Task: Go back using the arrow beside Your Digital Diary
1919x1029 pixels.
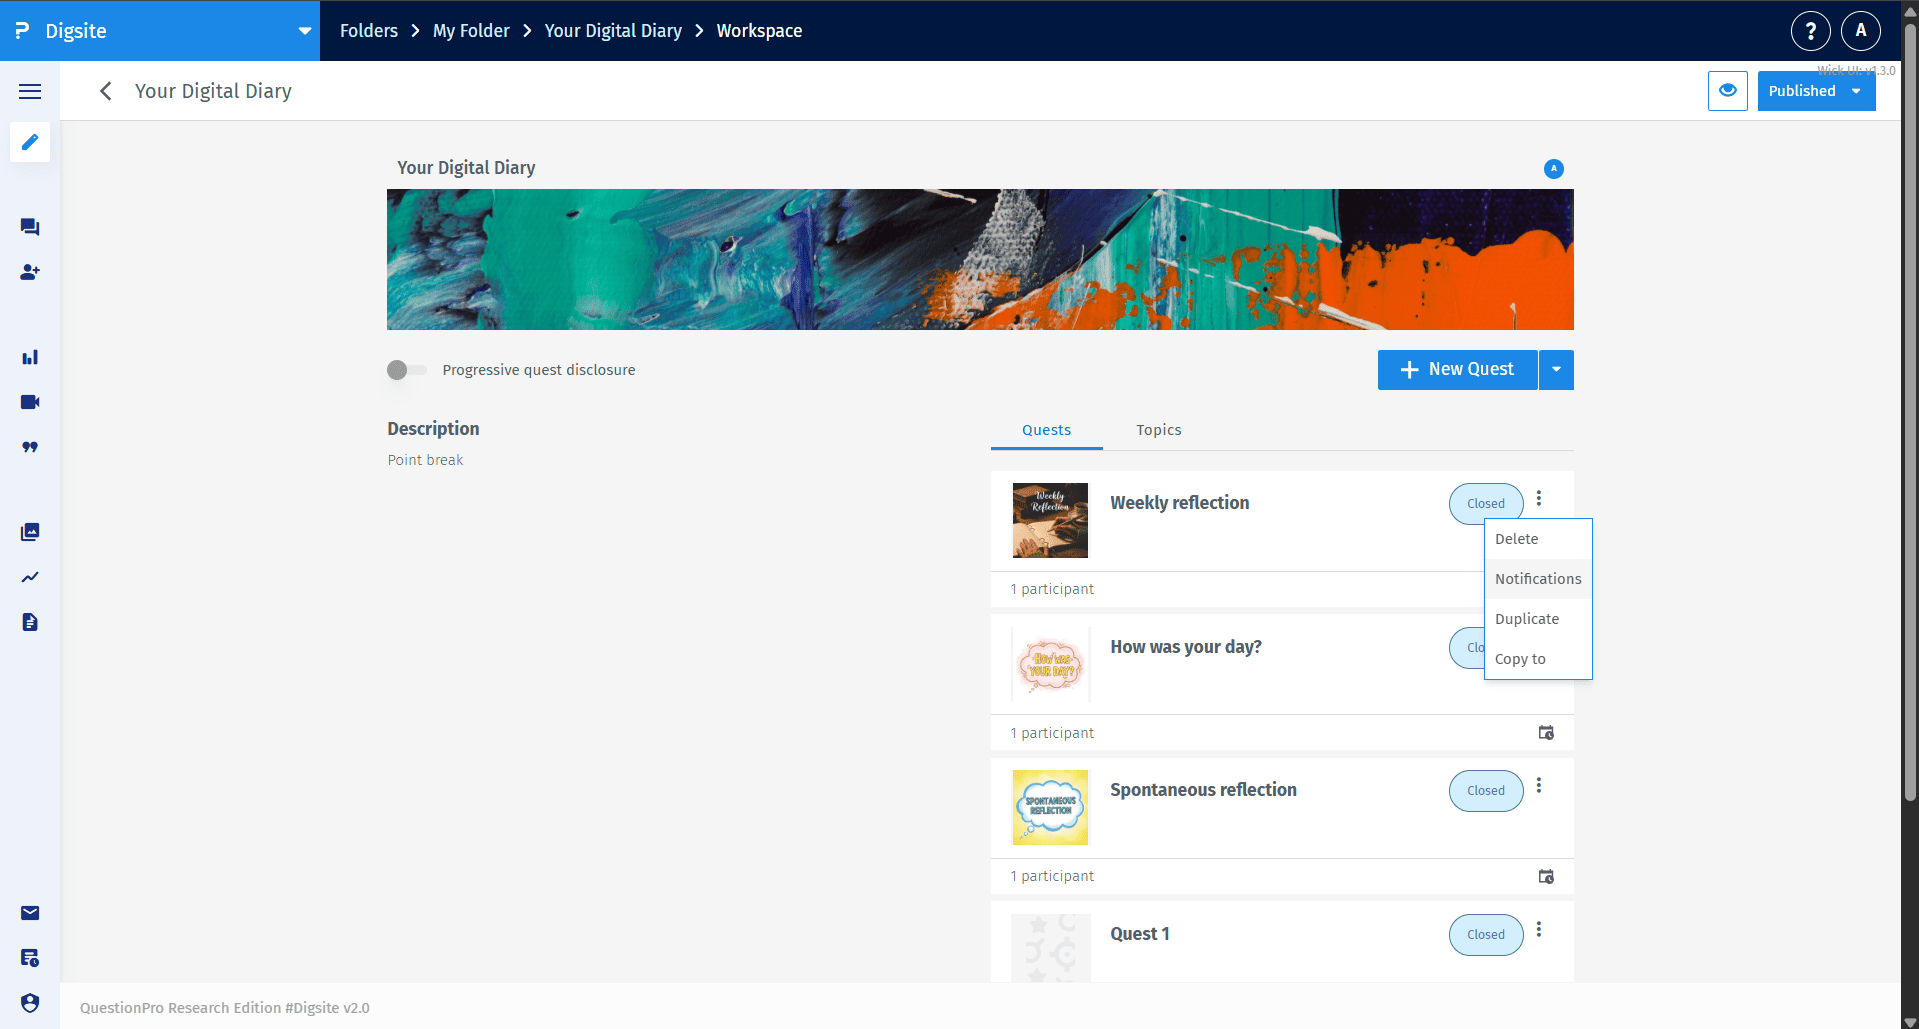Action: (x=105, y=91)
